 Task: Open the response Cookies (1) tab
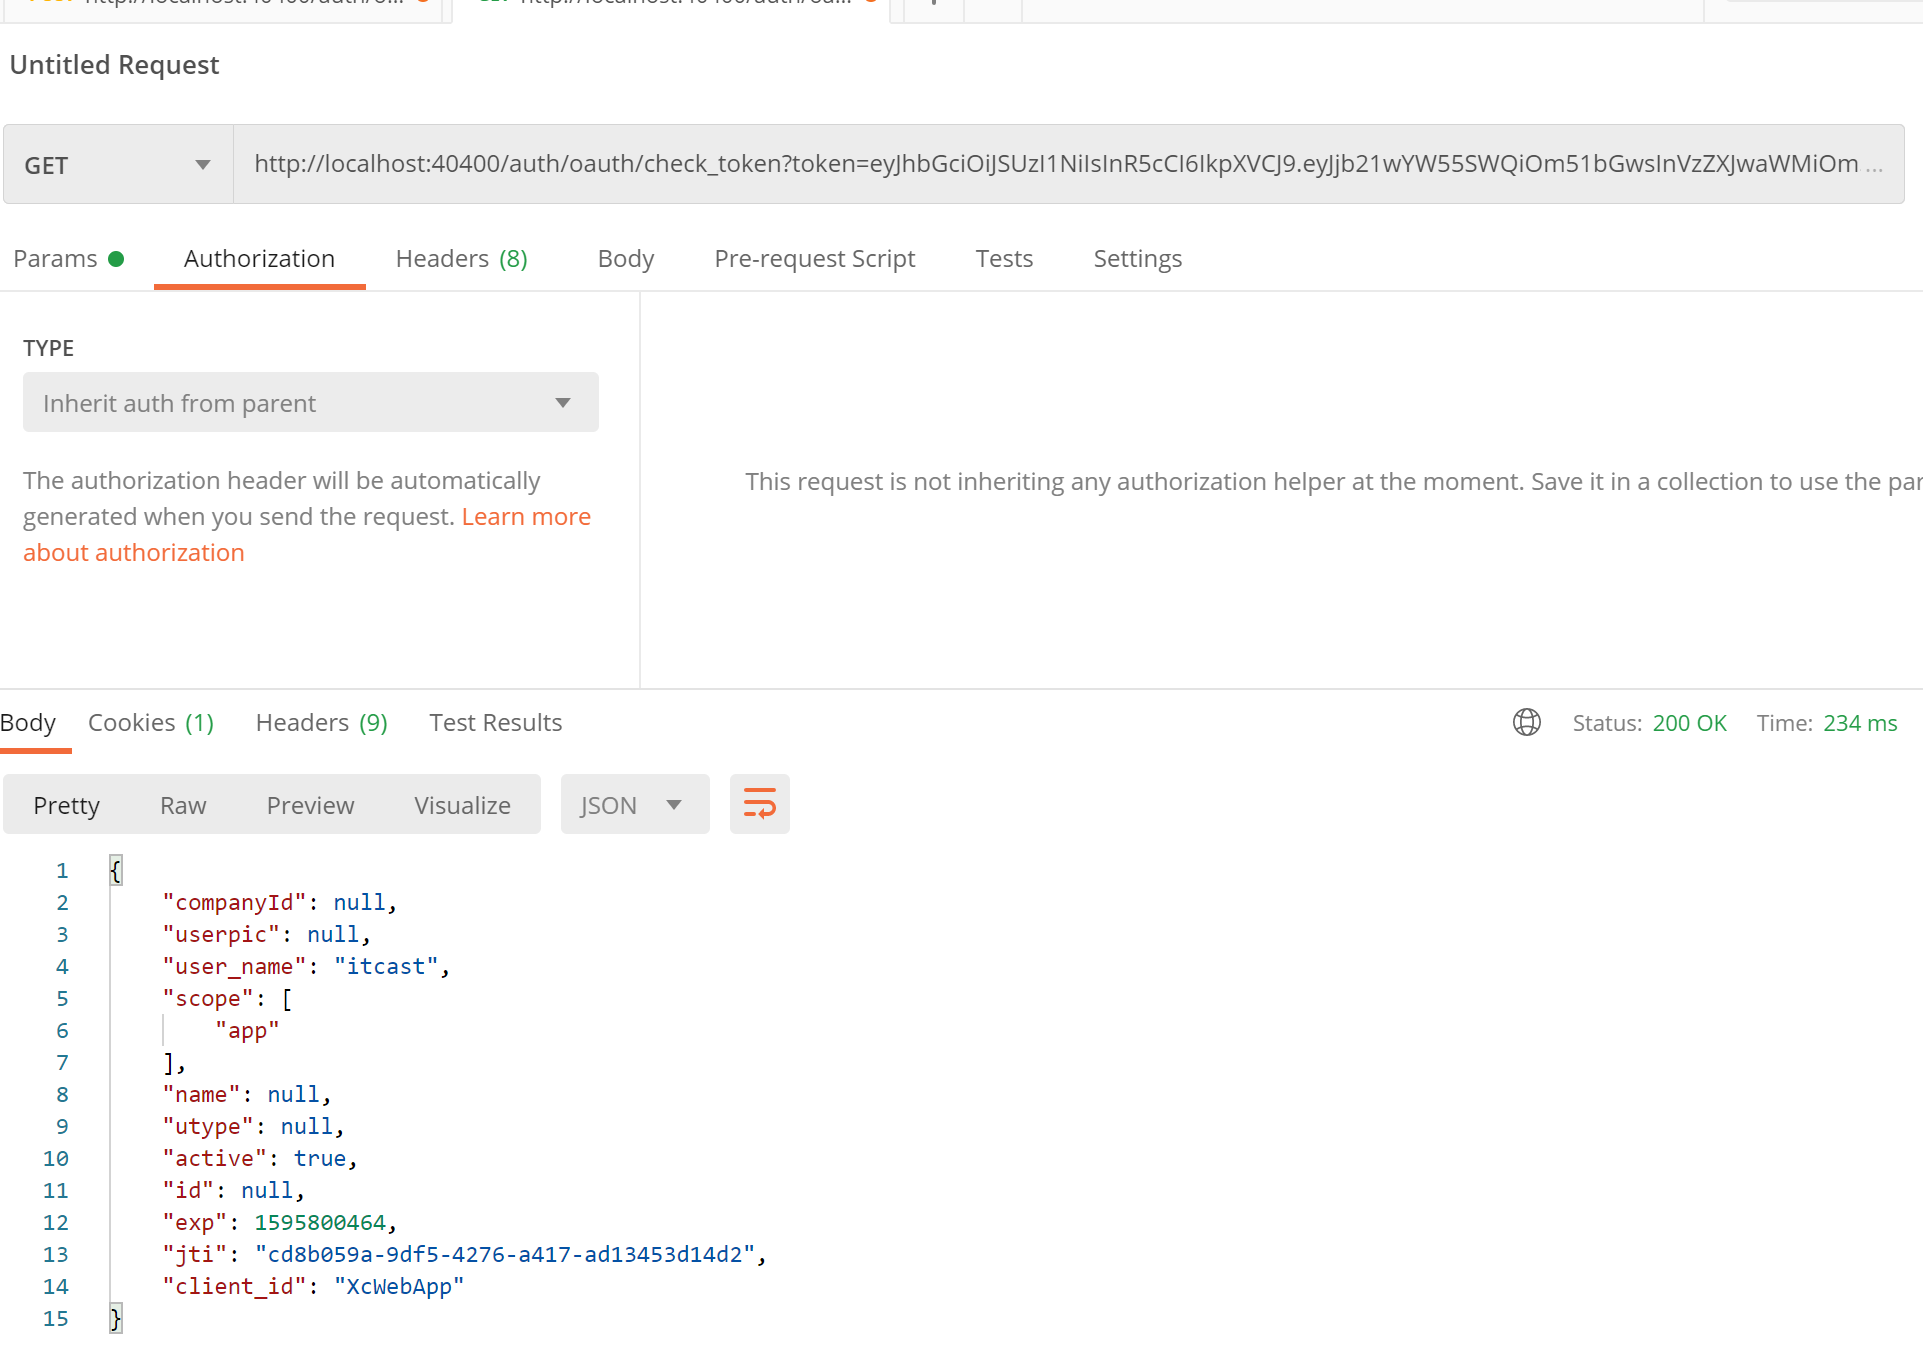(x=151, y=723)
